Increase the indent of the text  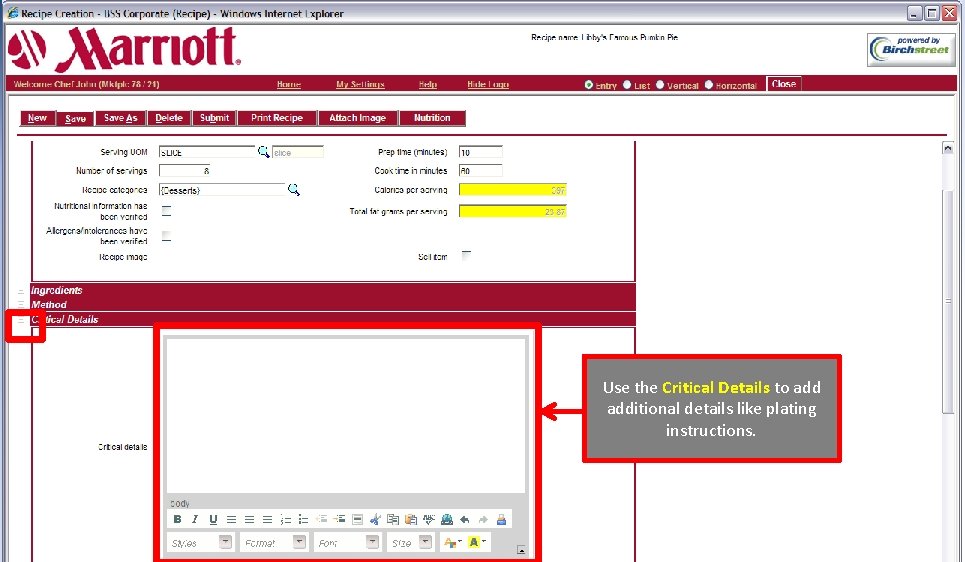click(x=339, y=520)
